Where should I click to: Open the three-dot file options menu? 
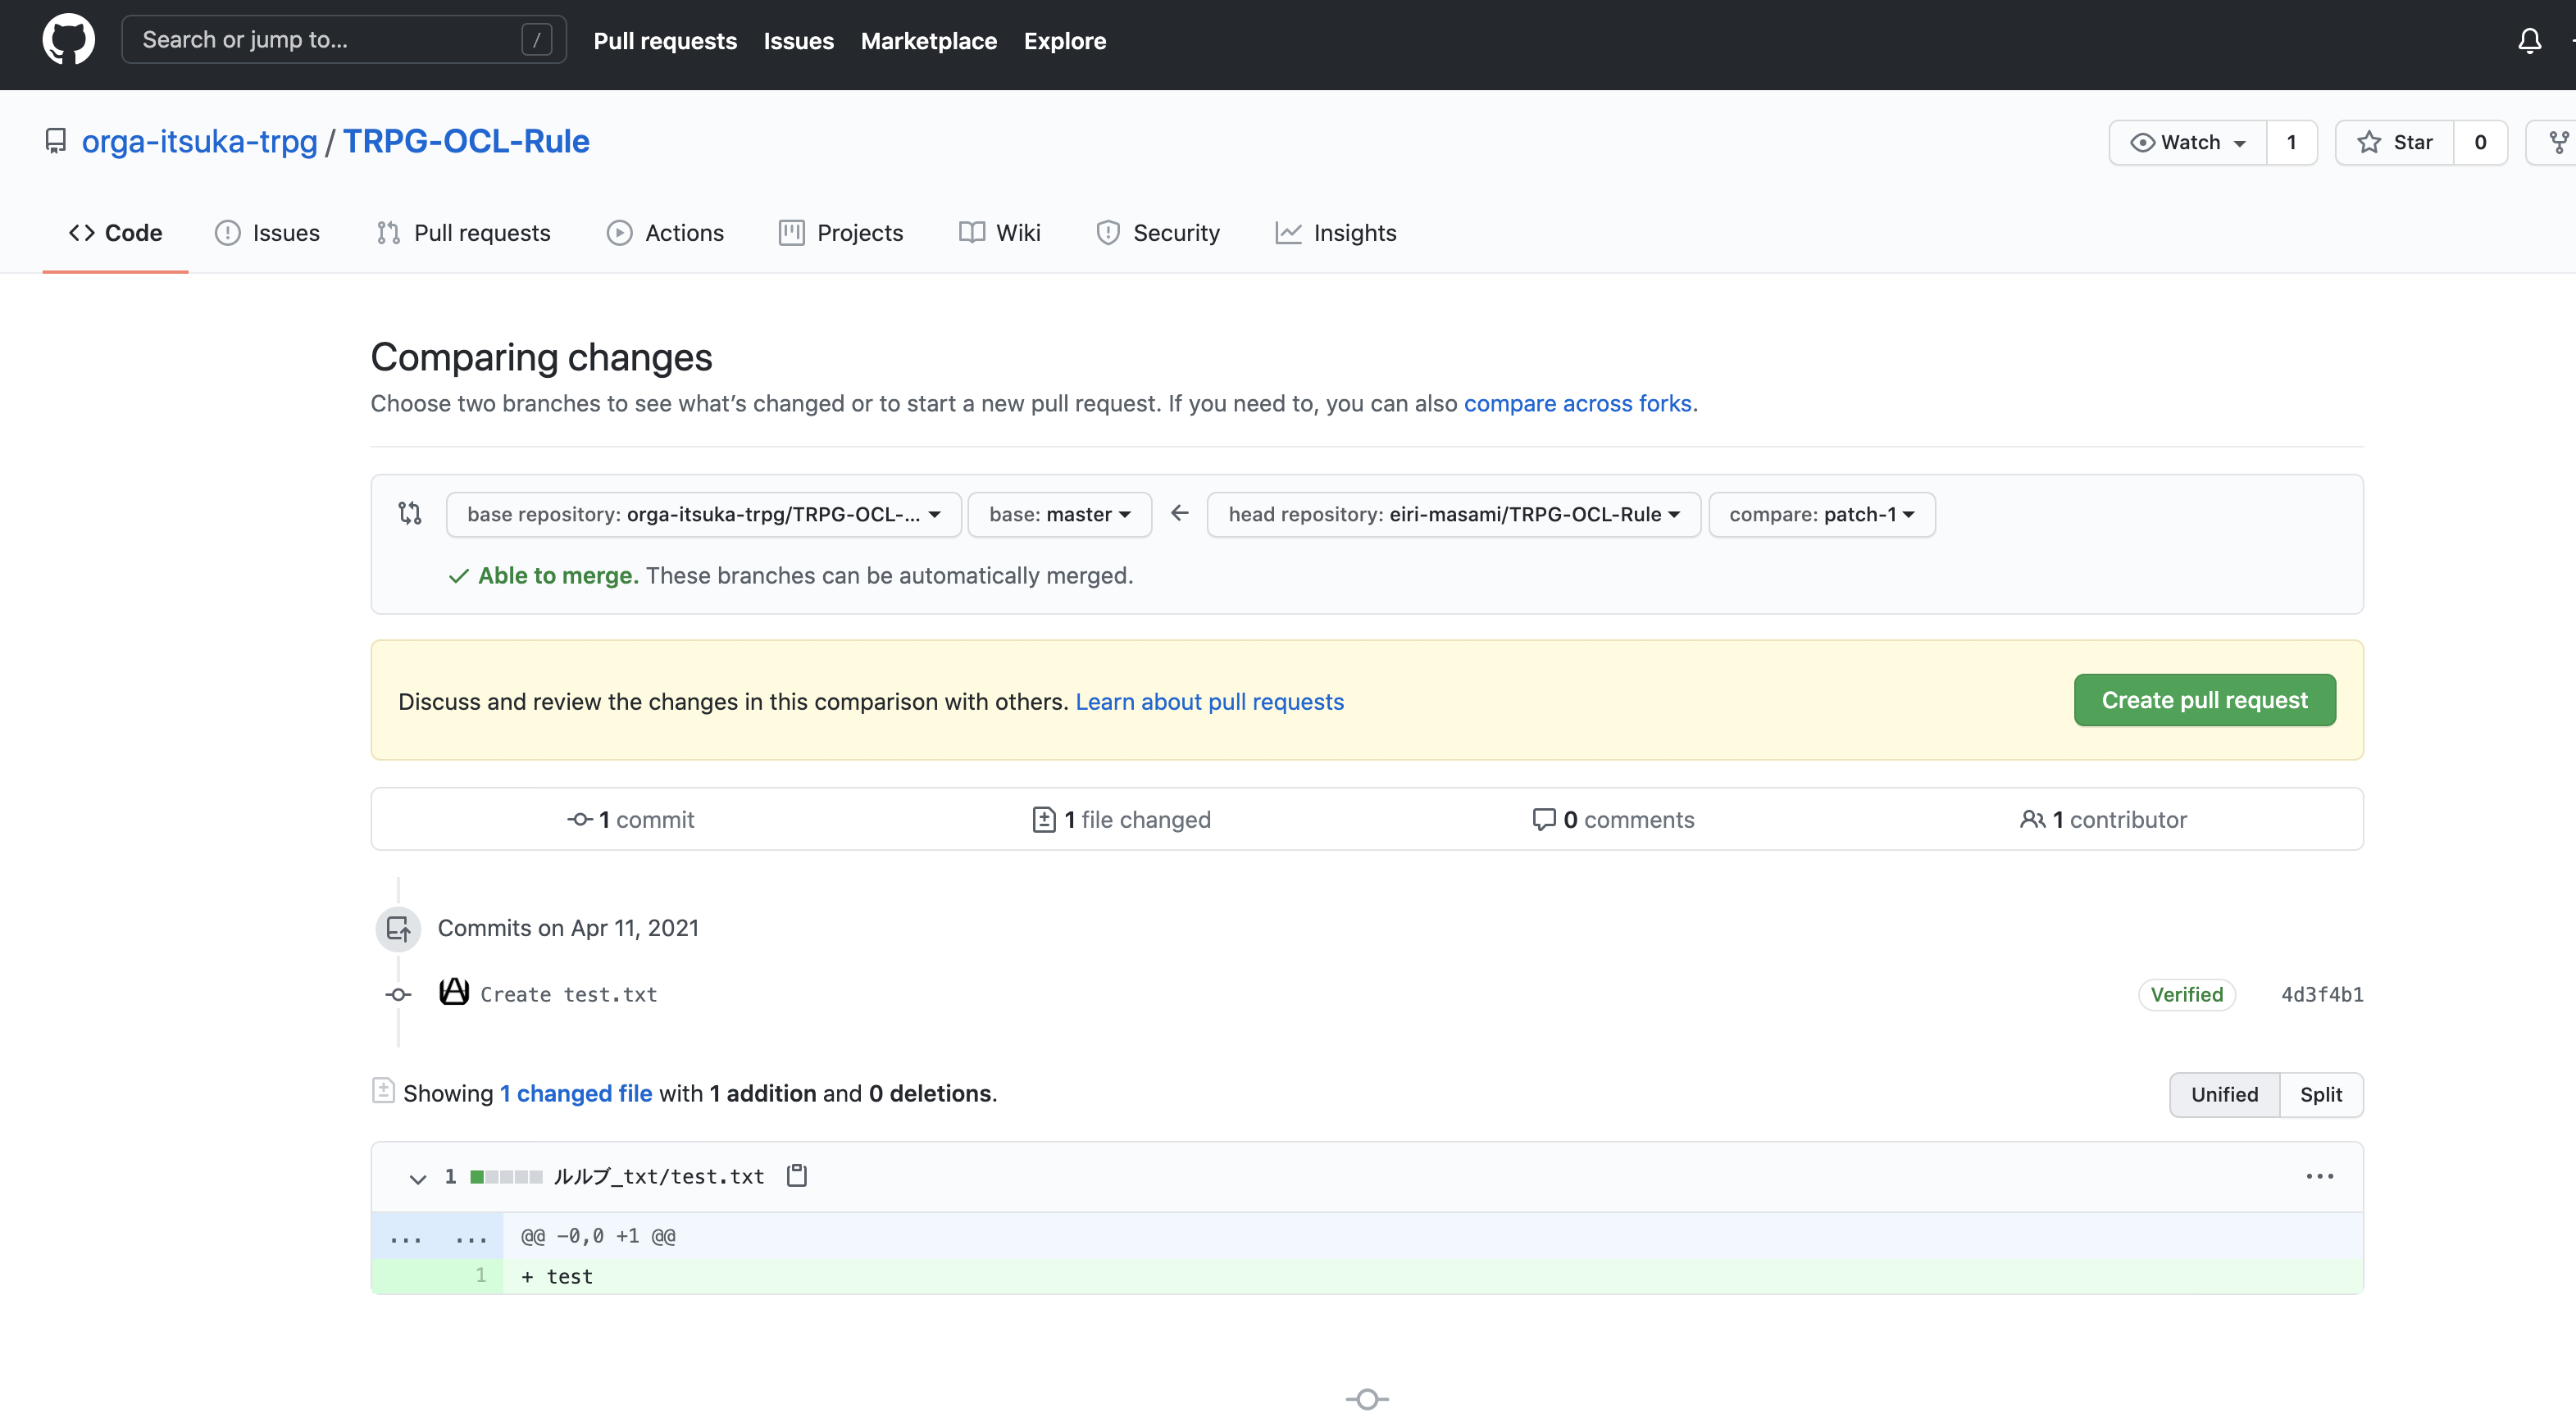click(2319, 1176)
